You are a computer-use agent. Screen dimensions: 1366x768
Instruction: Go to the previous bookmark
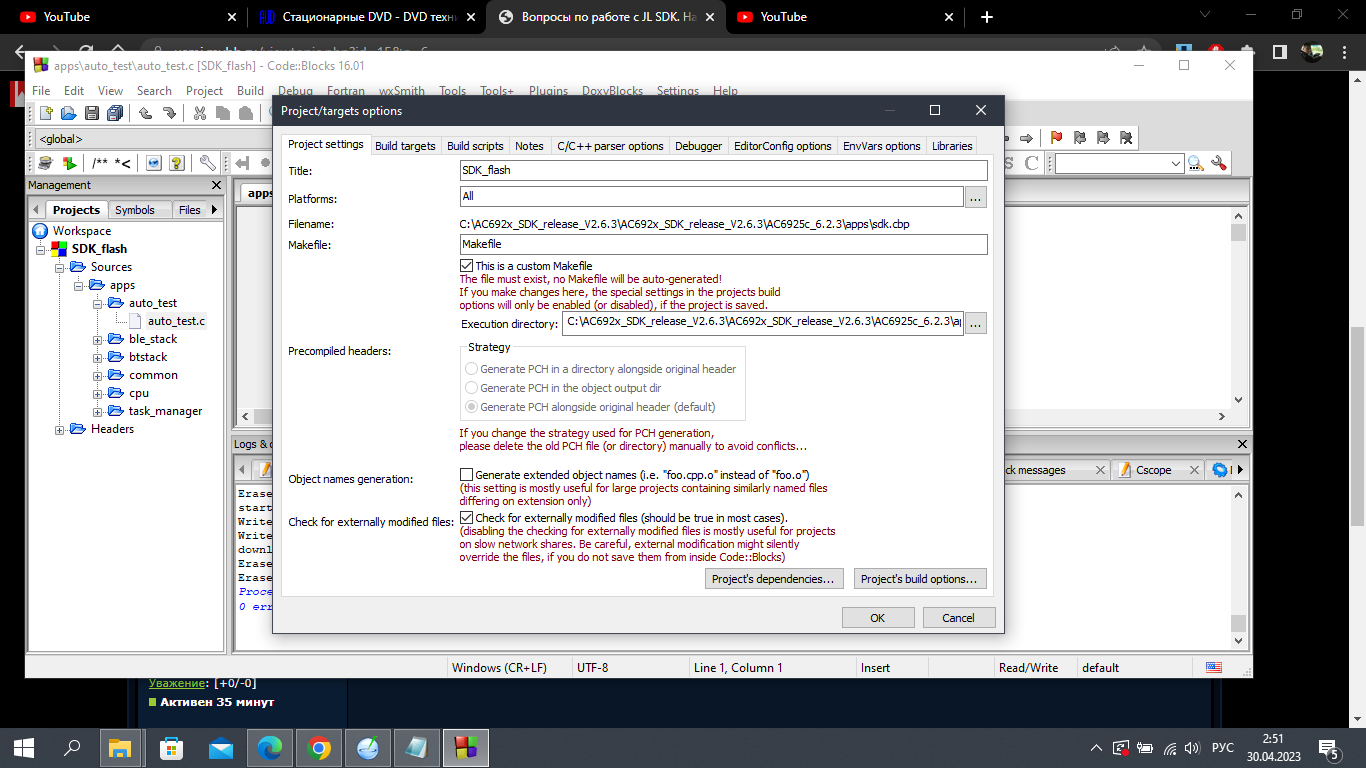(1079, 138)
